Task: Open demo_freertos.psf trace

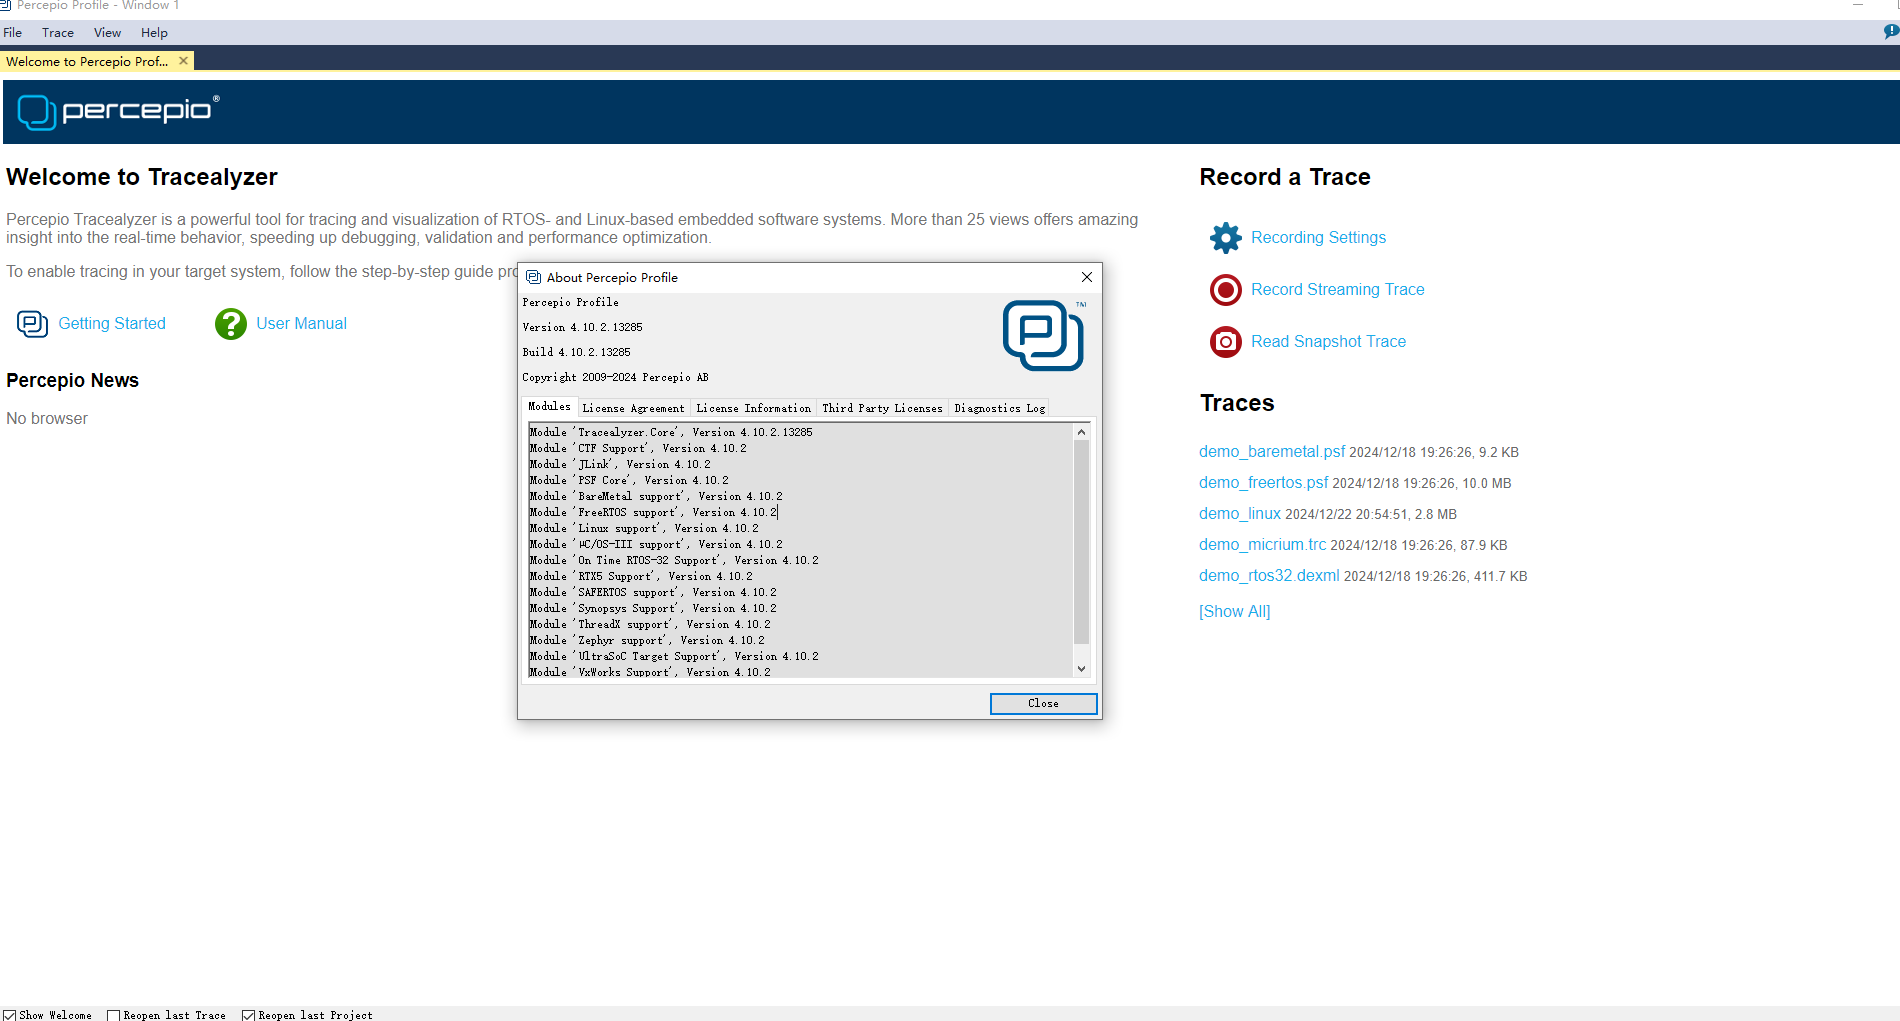Action: [x=1264, y=483]
